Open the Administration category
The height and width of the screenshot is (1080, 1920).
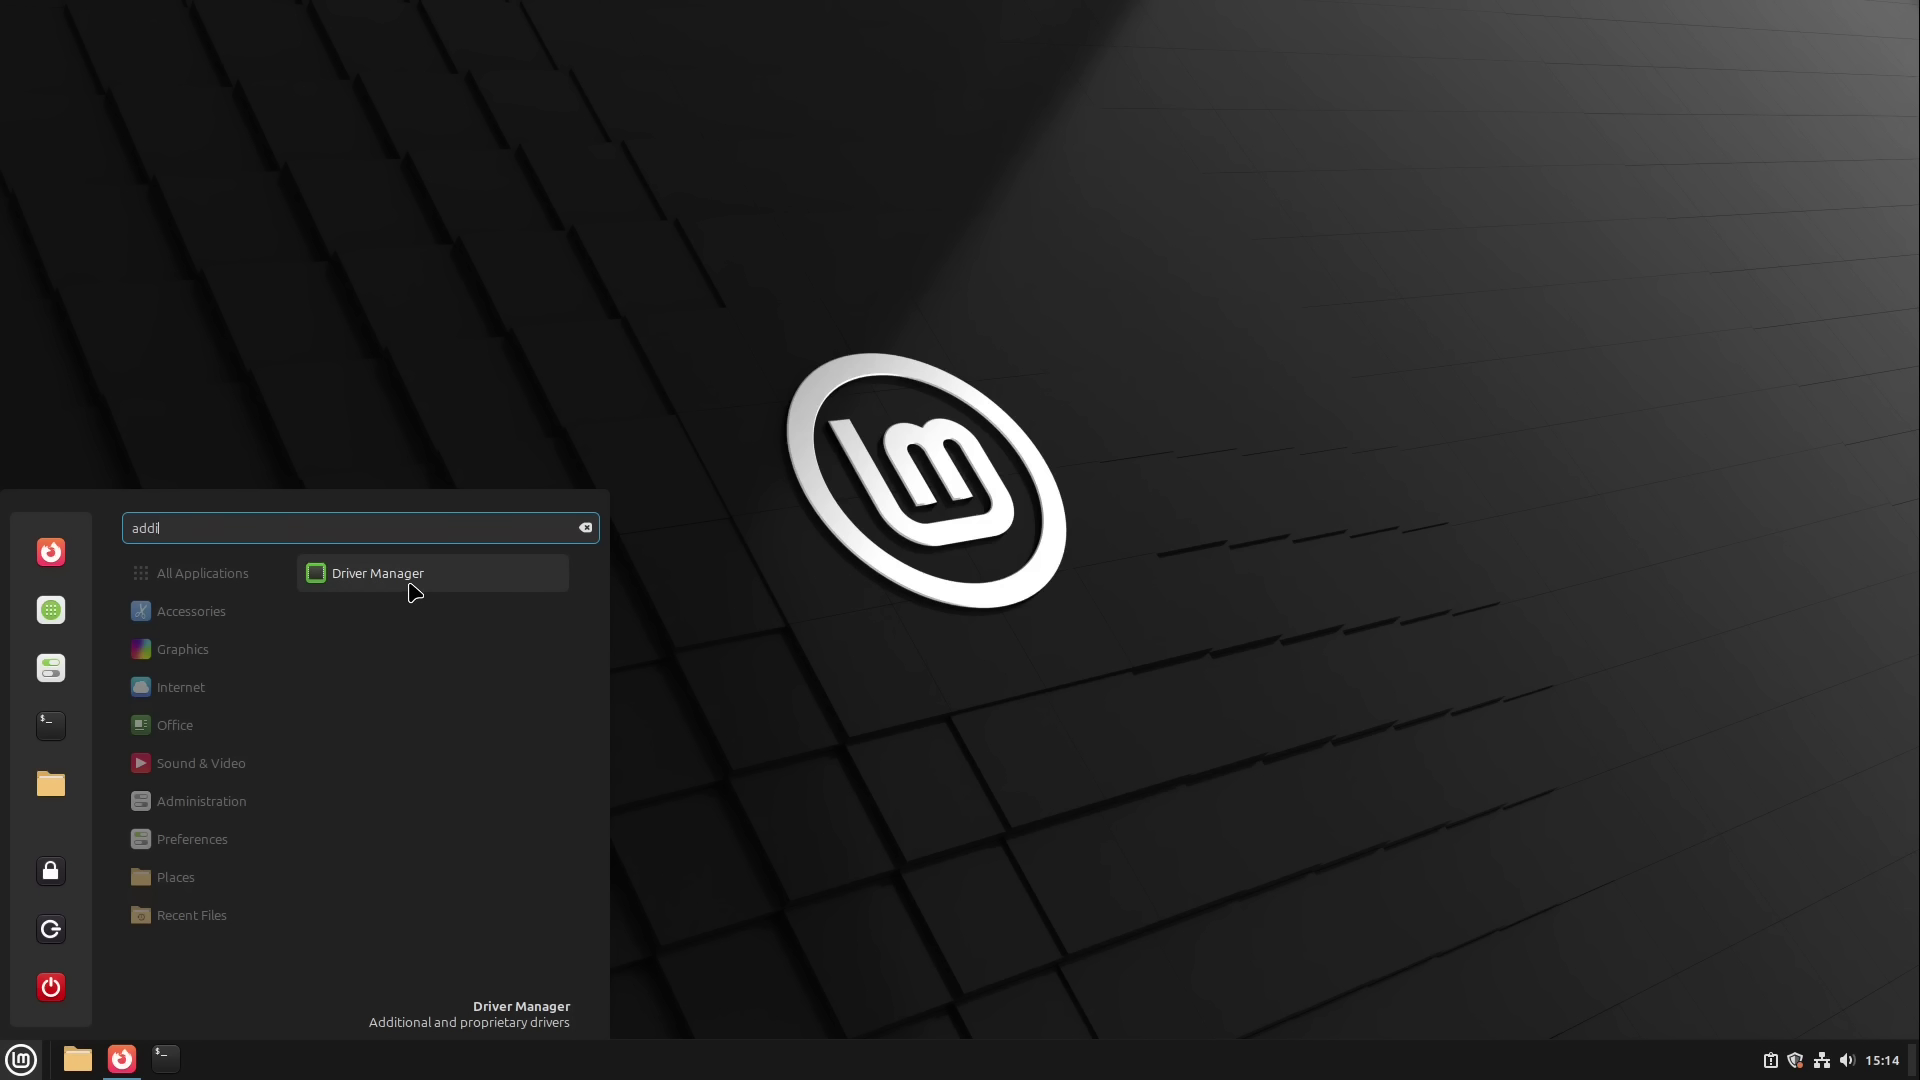[x=200, y=801]
